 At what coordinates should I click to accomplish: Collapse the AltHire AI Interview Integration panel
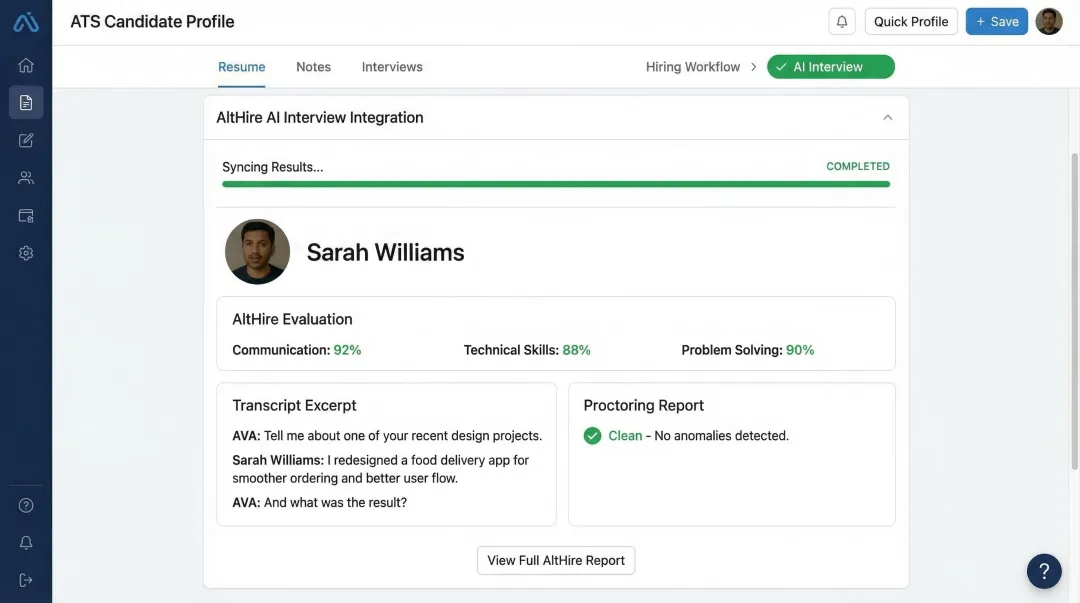pyautogui.click(x=887, y=116)
